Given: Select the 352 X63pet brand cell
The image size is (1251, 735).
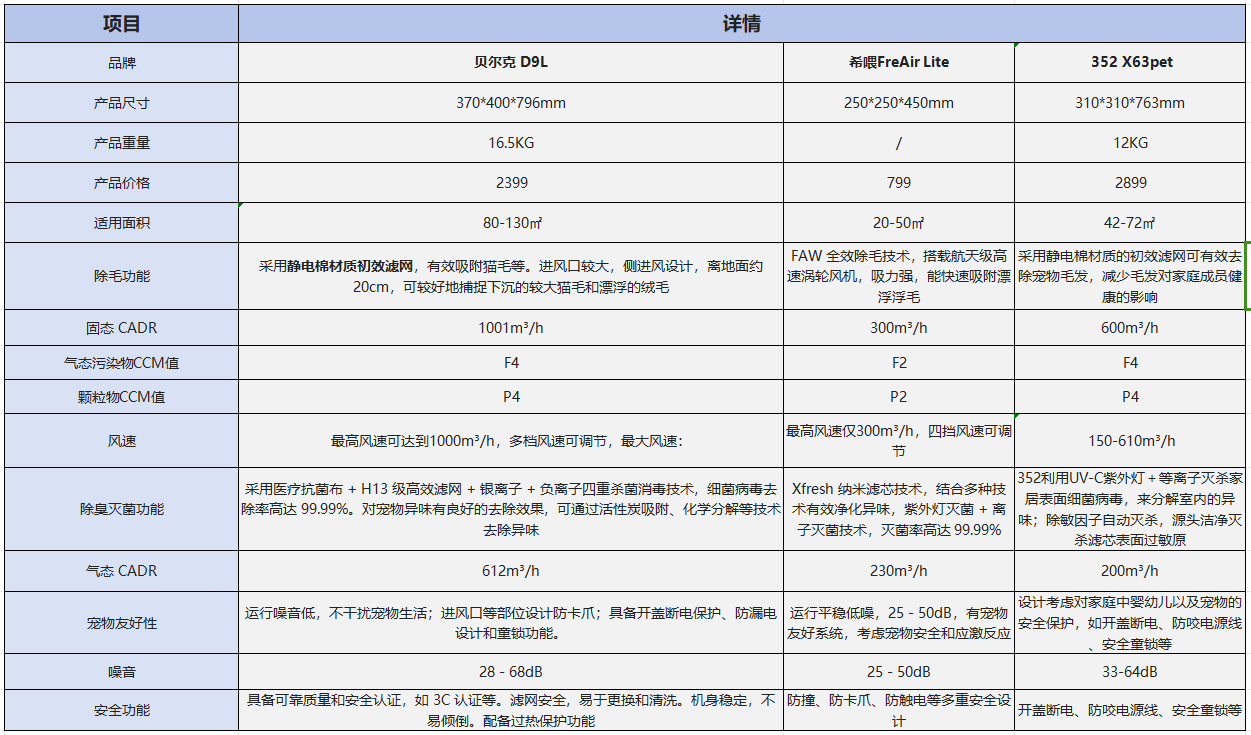Looking at the screenshot, I should [1130, 62].
